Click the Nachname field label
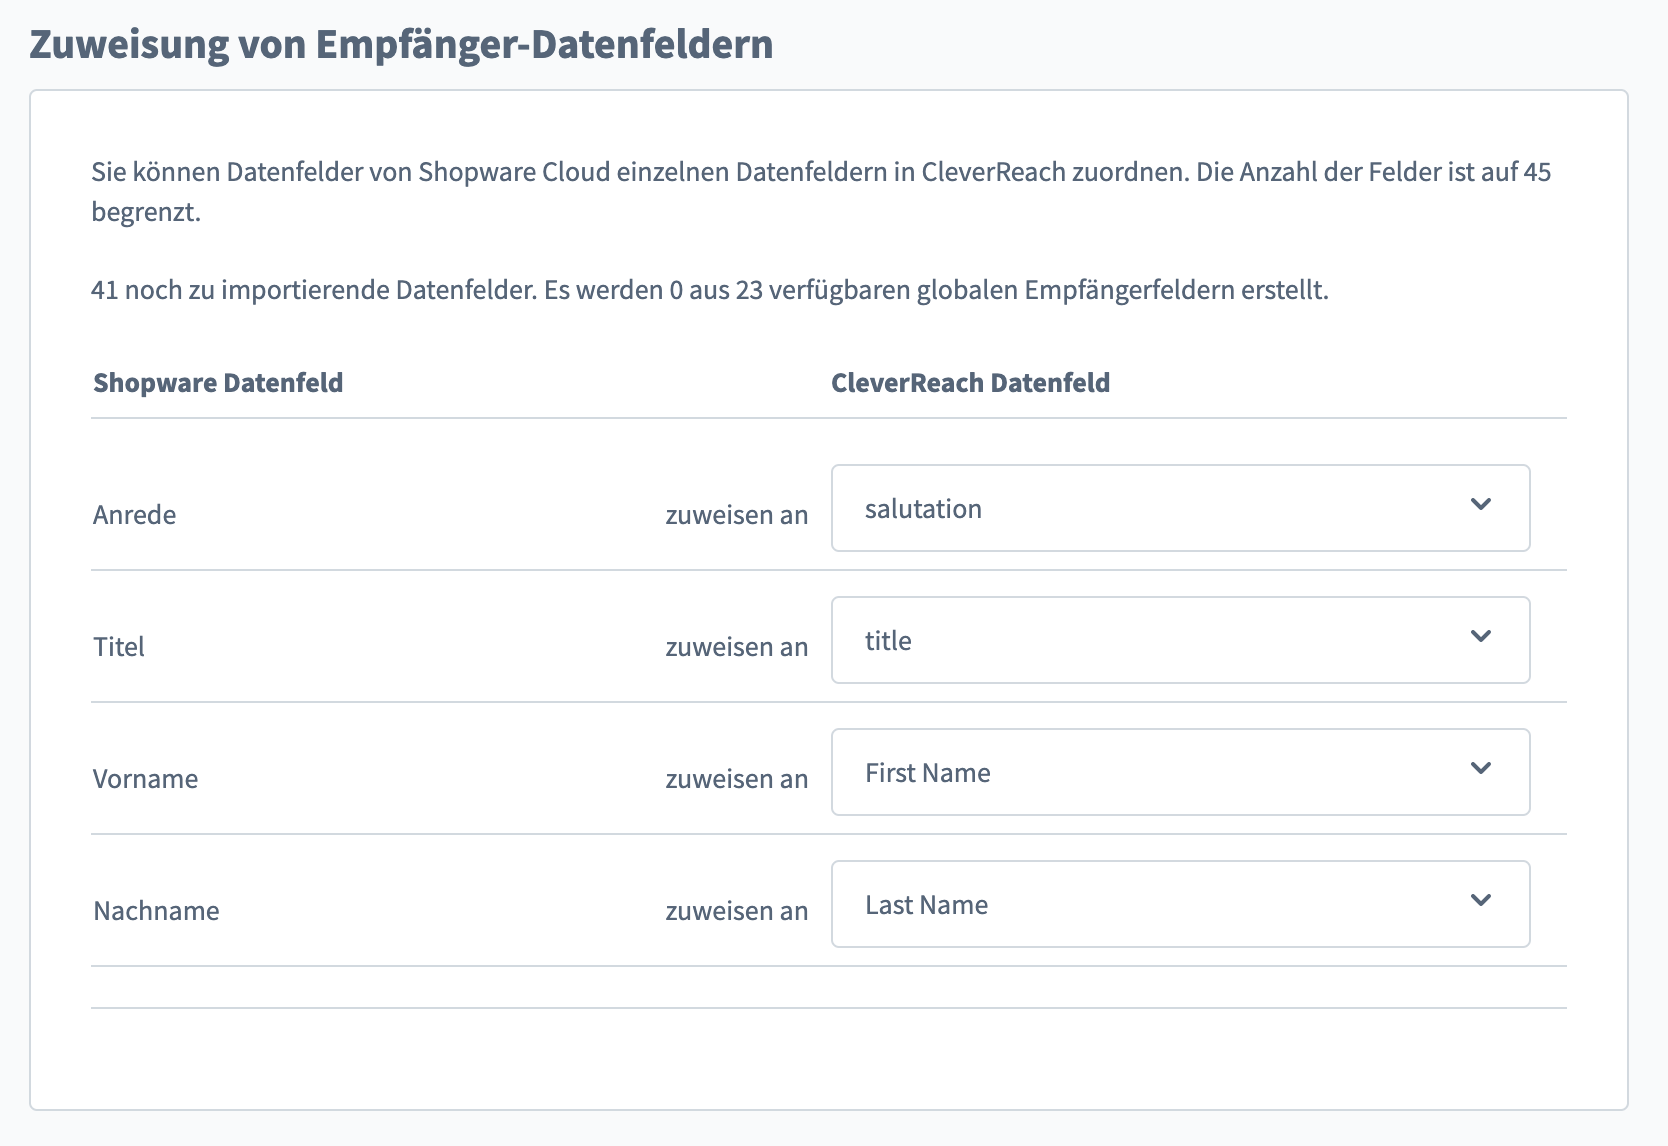Image resolution: width=1668 pixels, height=1146 pixels. pyautogui.click(x=156, y=911)
